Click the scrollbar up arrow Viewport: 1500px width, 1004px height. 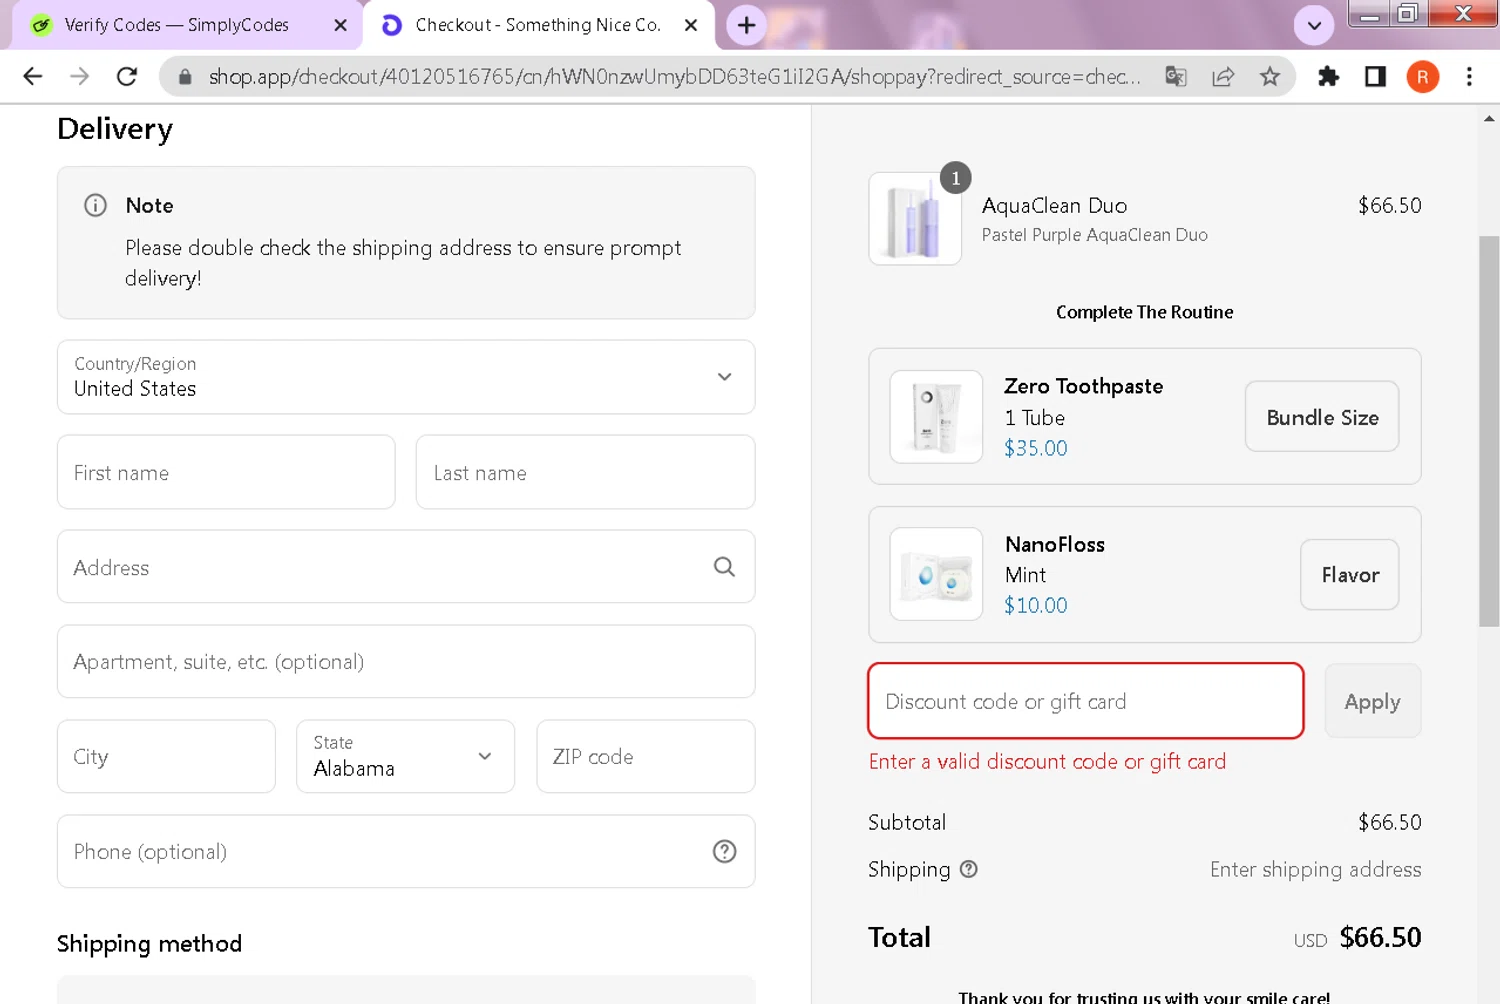[x=1489, y=118]
